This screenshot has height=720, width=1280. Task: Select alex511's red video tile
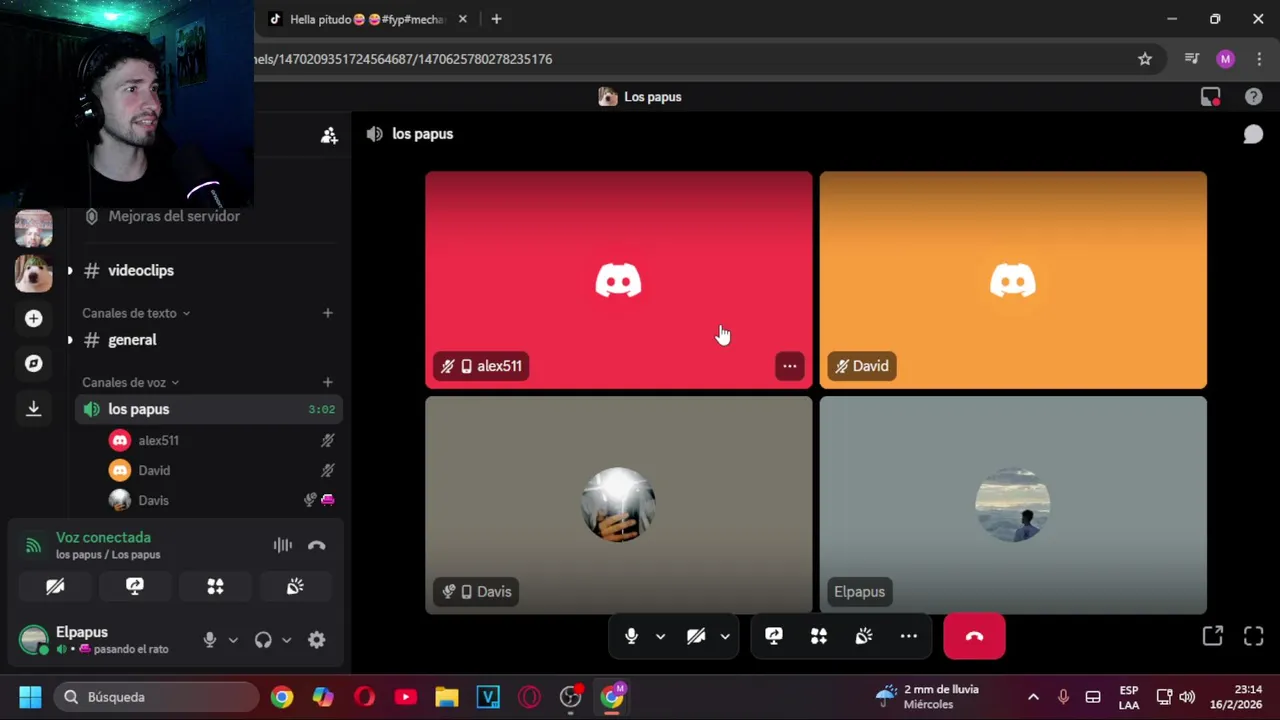click(619, 280)
